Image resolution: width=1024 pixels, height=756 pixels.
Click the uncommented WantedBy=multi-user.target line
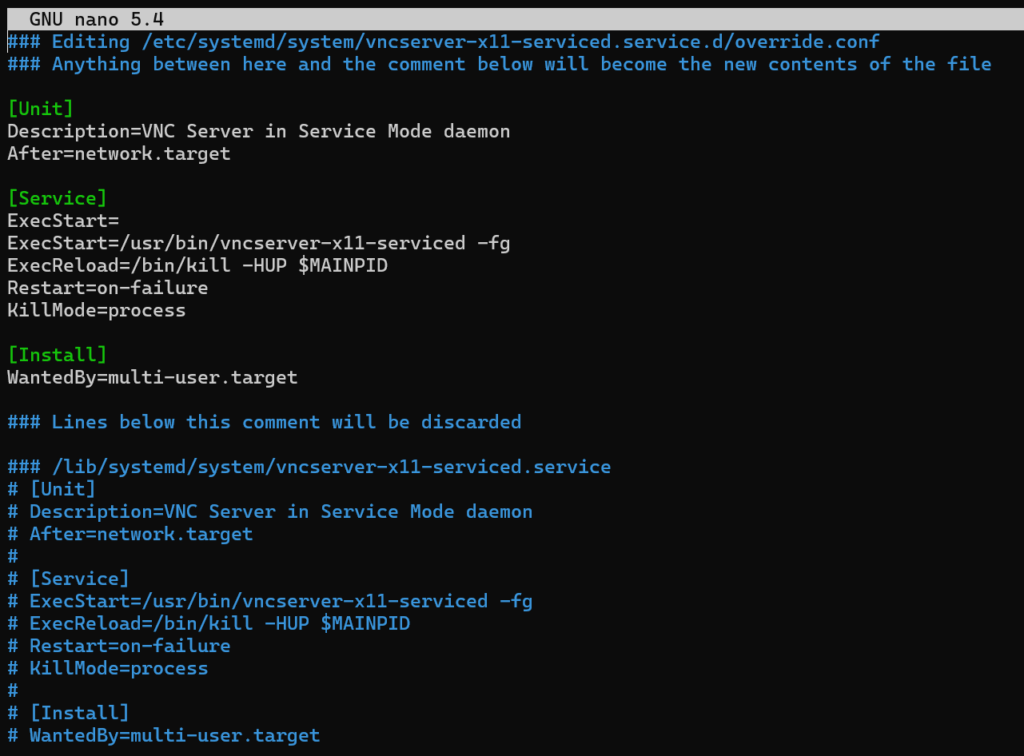pyautogui.click(x=152, y=377)
